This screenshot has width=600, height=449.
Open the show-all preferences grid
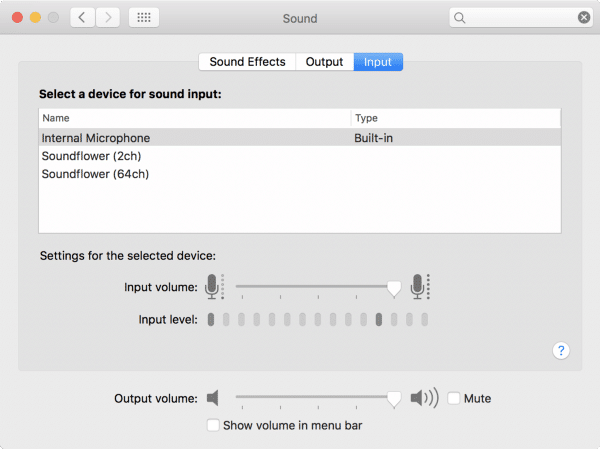click(x=144, y=18)
